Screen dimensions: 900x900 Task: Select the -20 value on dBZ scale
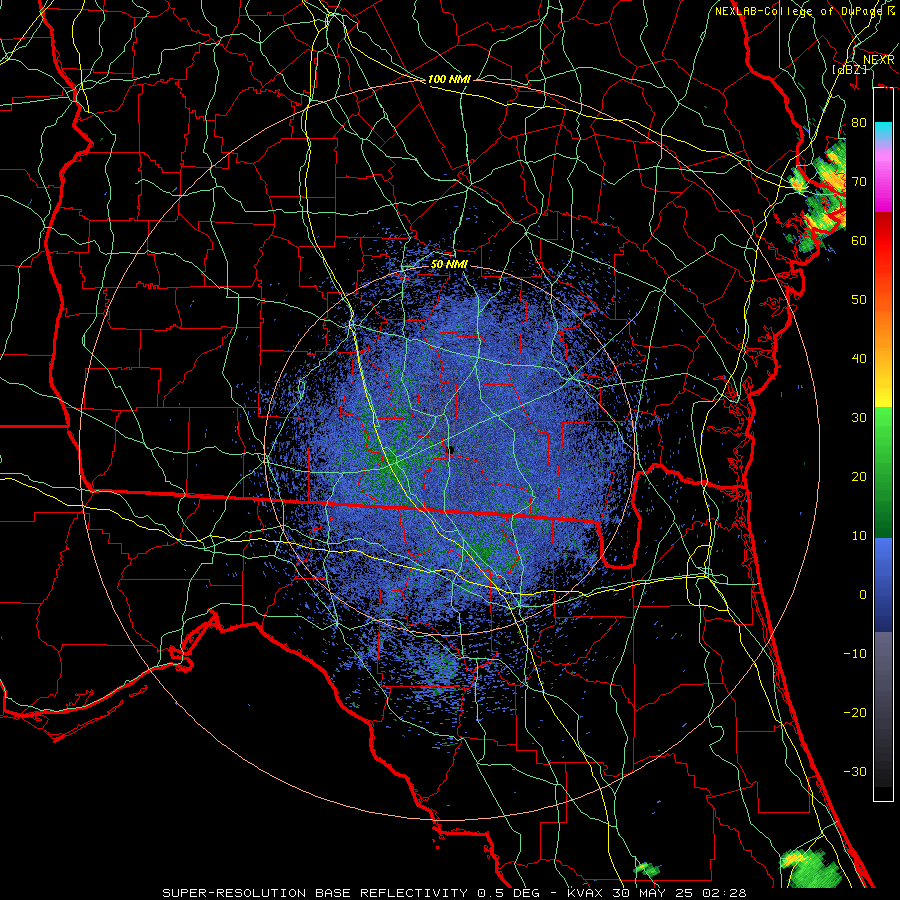click(x=855, y=713)
